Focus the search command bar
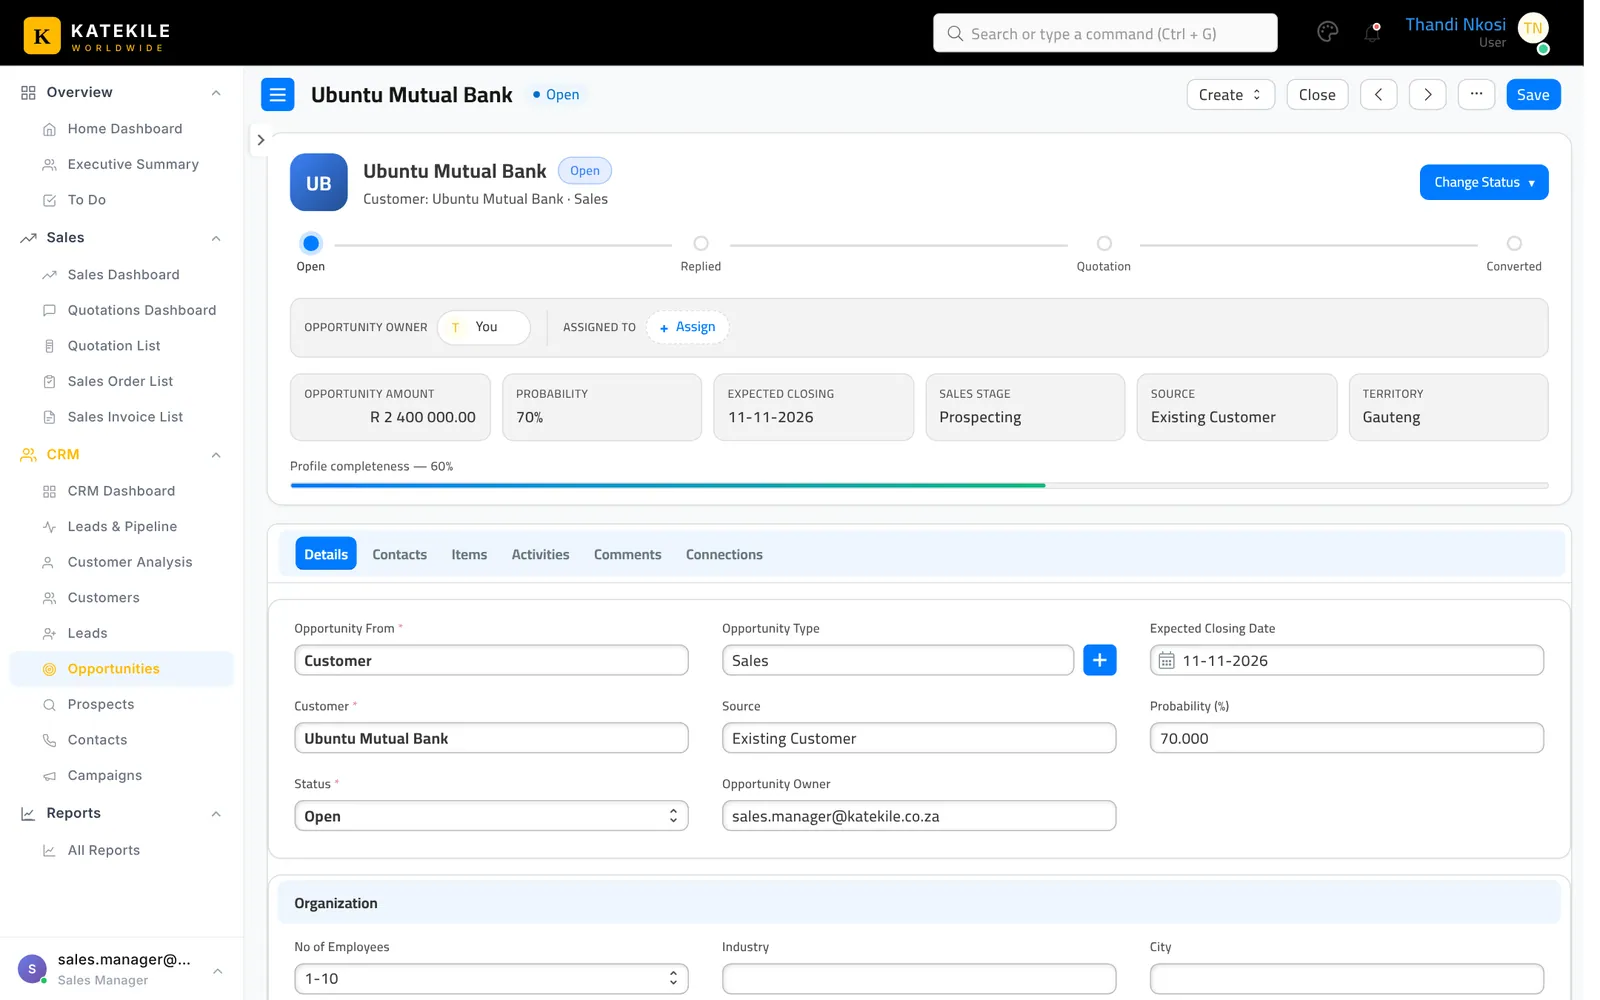 [1105, 33]
